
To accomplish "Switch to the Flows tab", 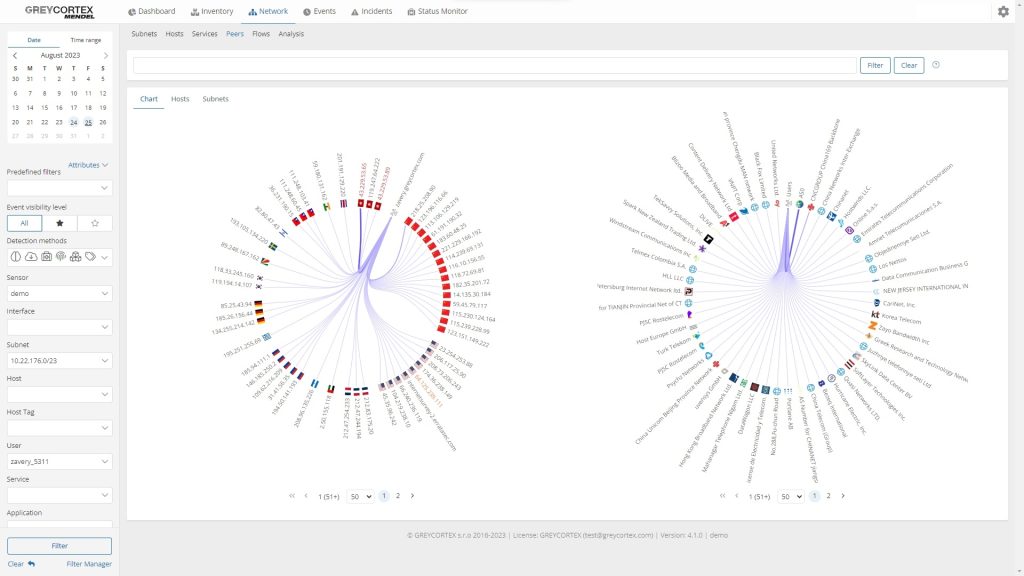I will coord(261,34).
